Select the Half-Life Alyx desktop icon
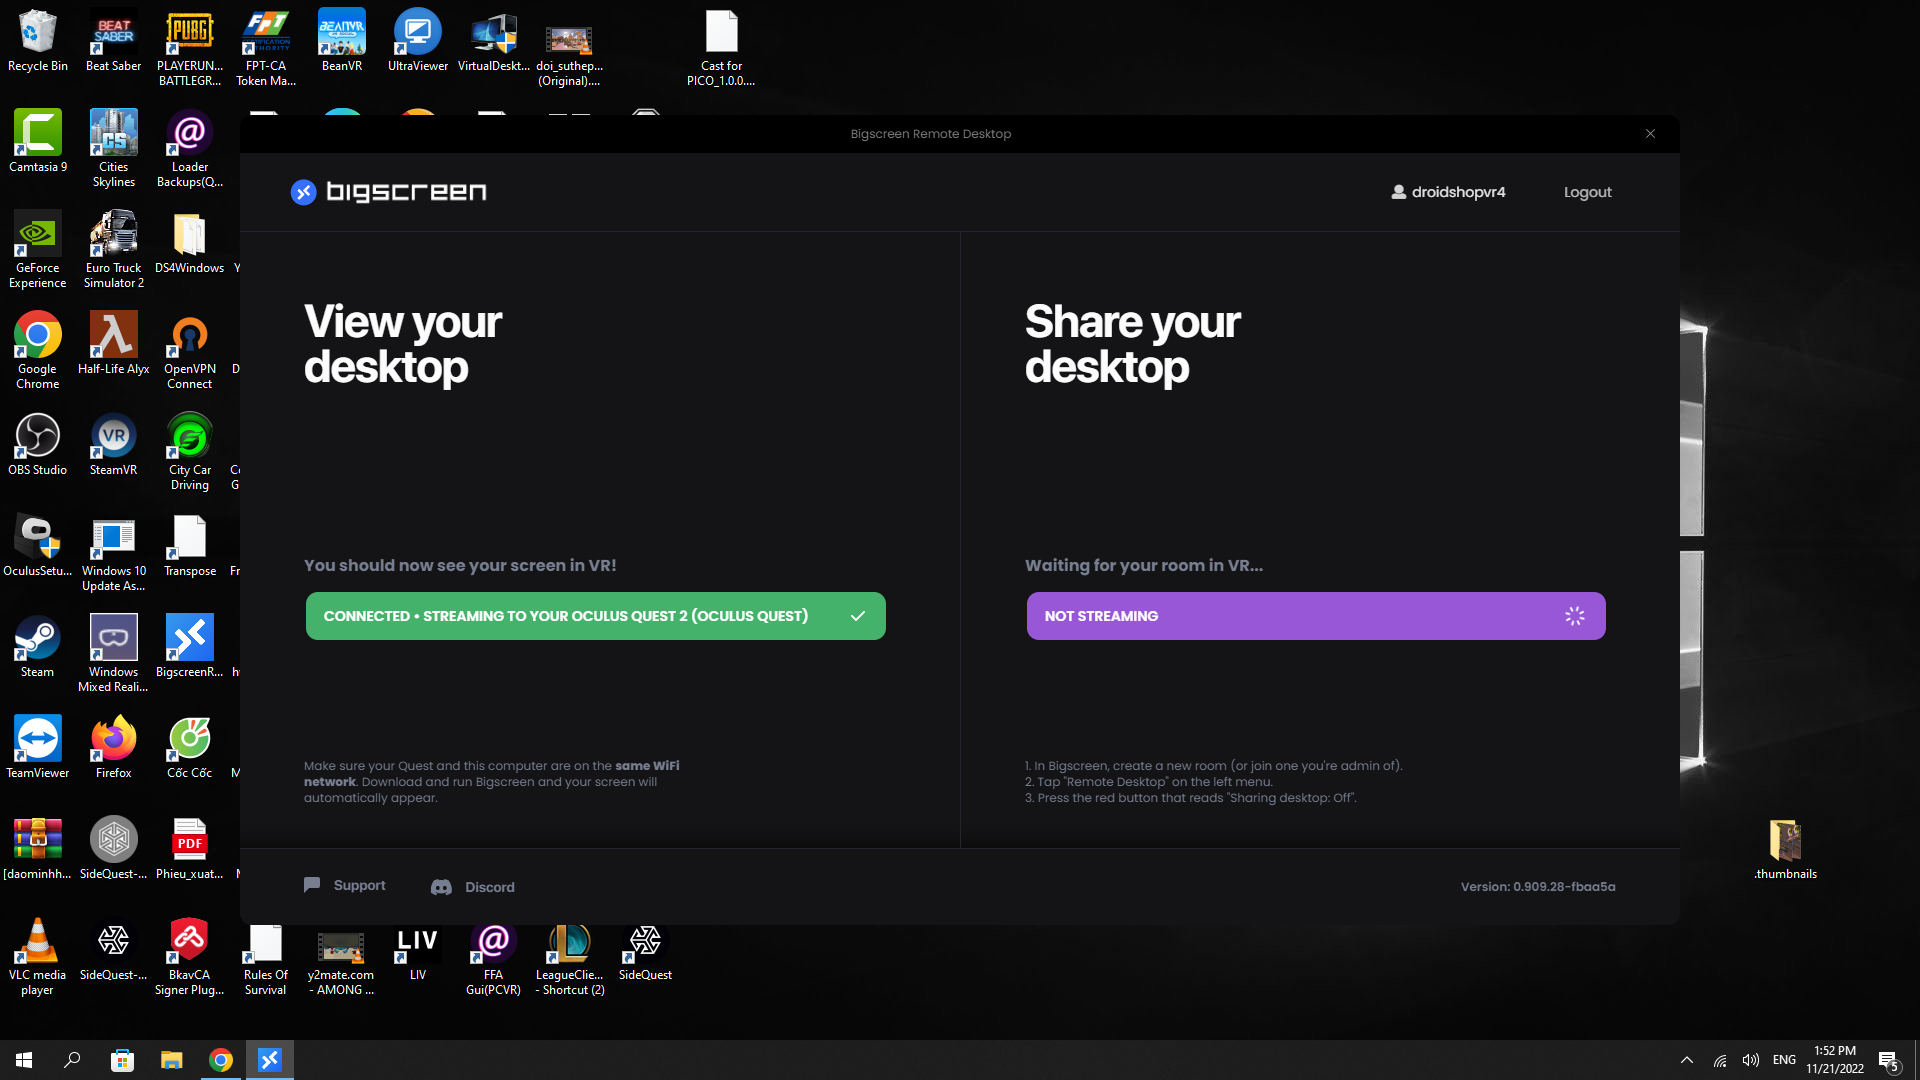Image resolution: width=1920 pixels, height=1080 pixels. coord(114,344)
